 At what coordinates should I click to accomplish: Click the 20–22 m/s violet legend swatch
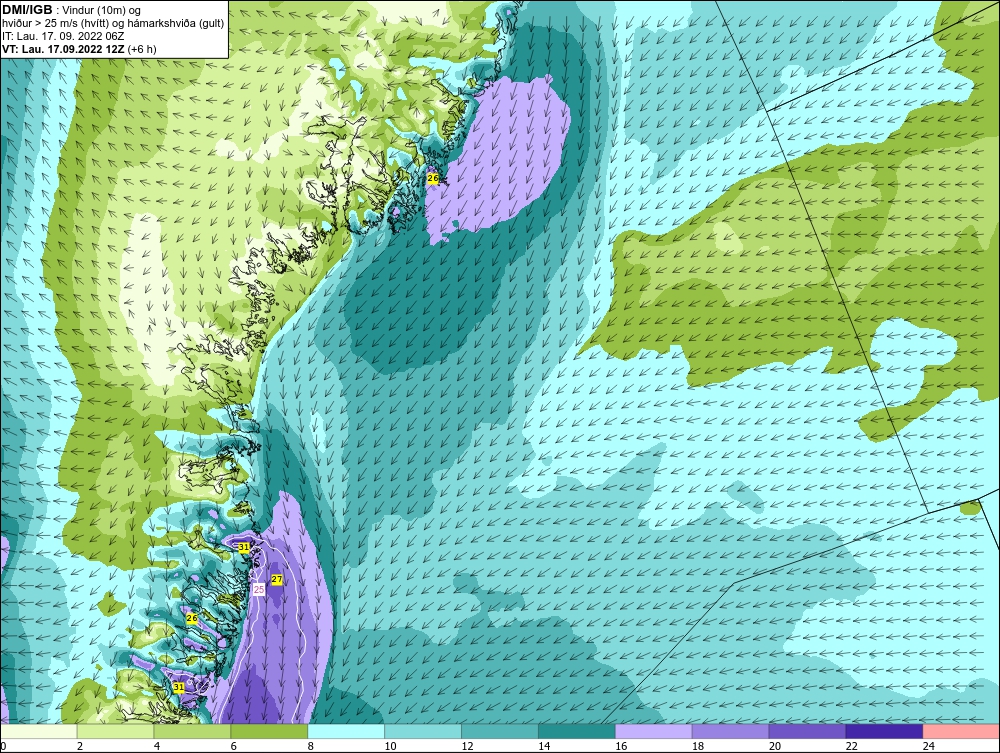(807, 731)
